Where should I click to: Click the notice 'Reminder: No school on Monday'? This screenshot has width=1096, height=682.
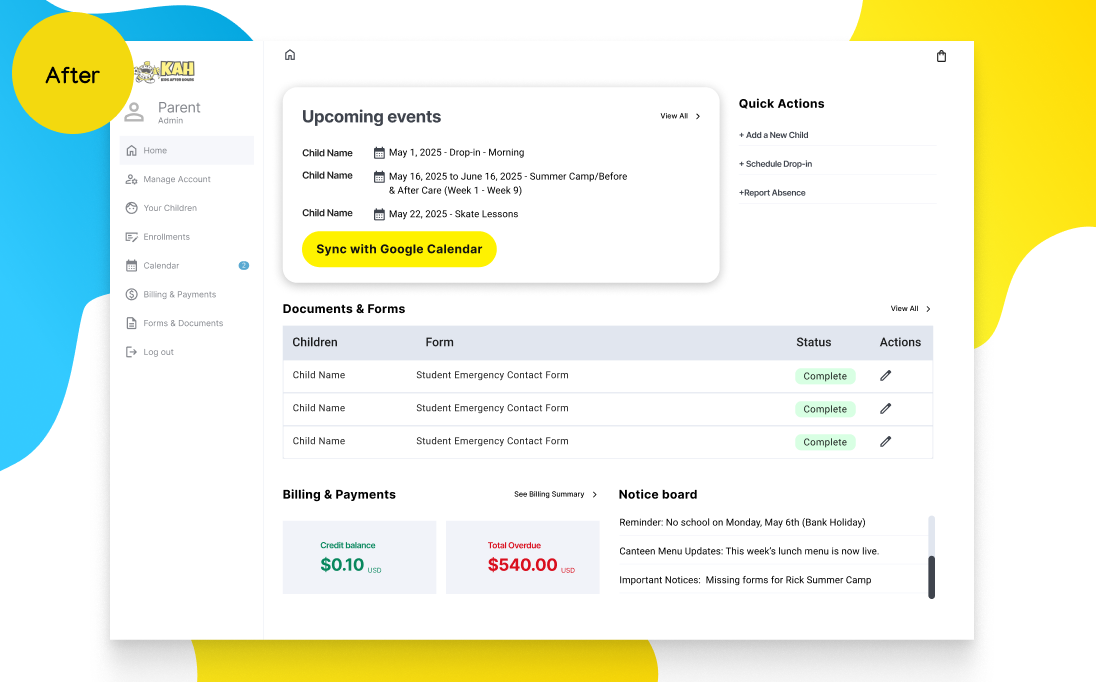pyautogui.click(x=742, y=522)
